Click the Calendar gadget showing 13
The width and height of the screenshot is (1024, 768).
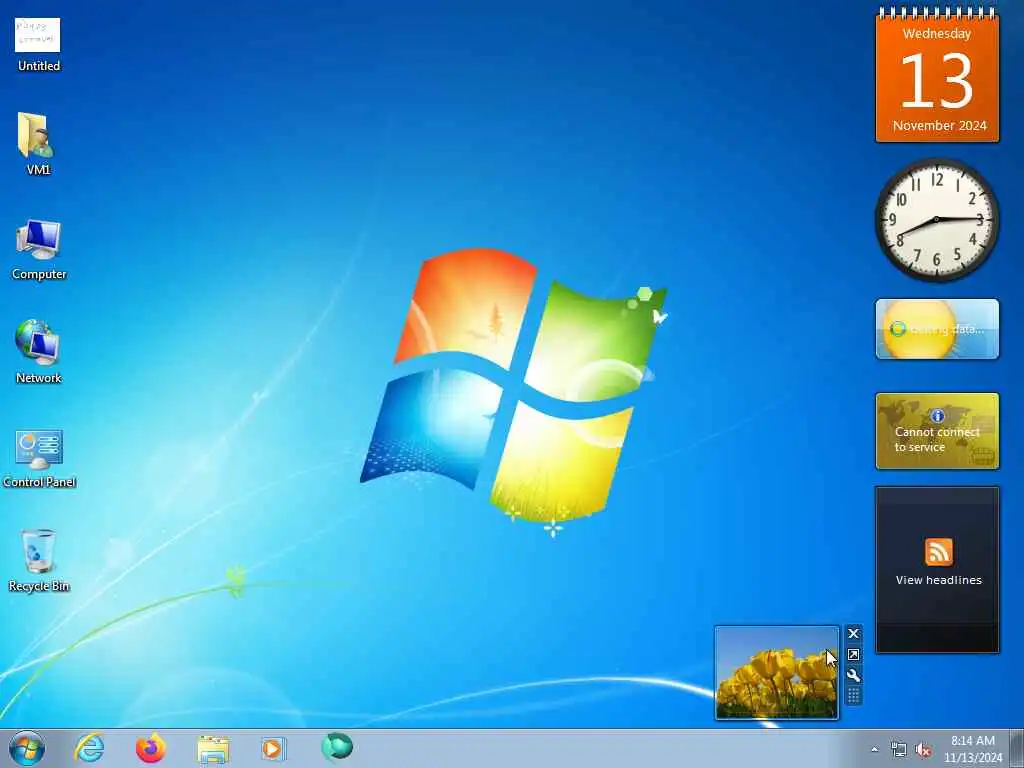tap(937, 76)
